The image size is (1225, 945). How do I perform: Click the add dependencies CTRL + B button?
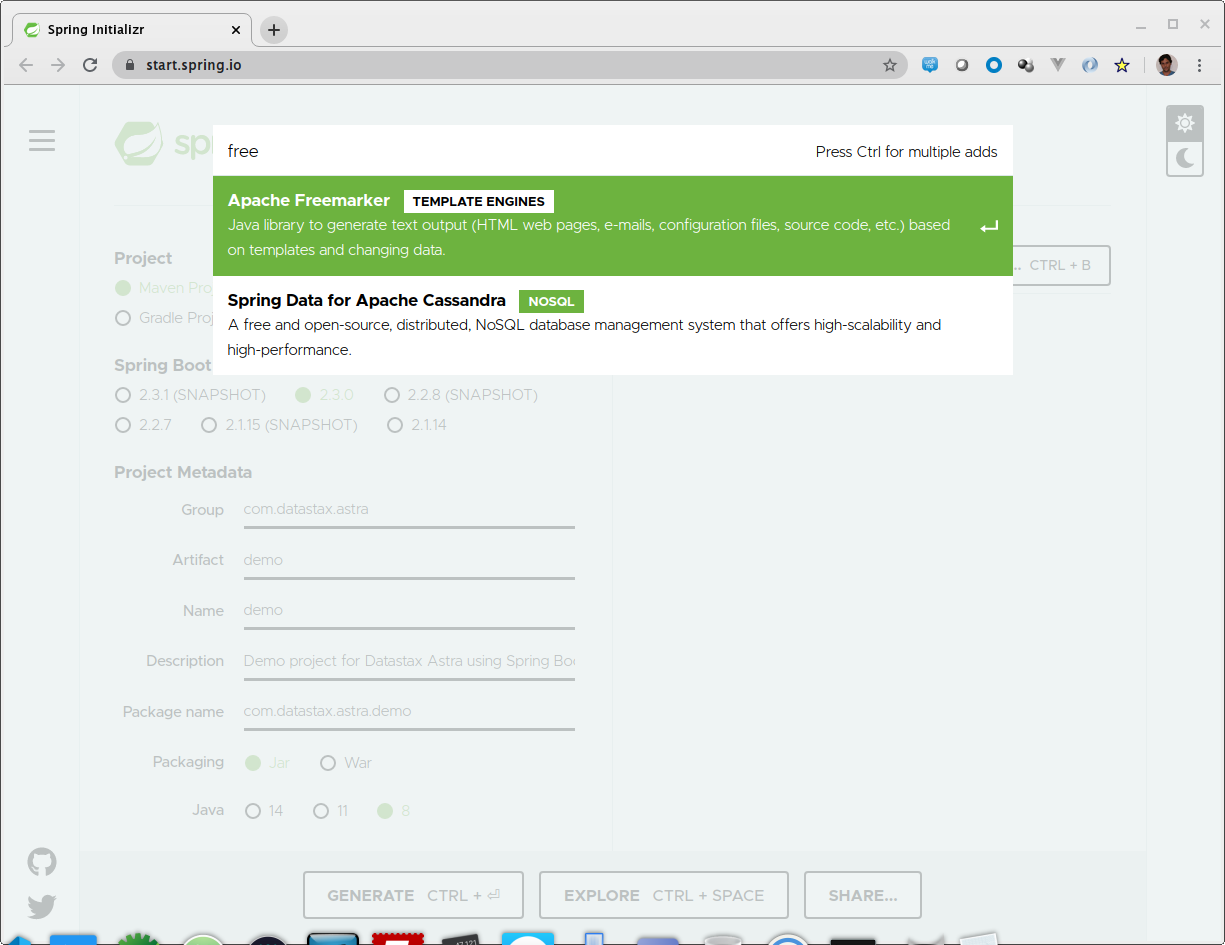pyautogui.click(x=1061, y=265)
